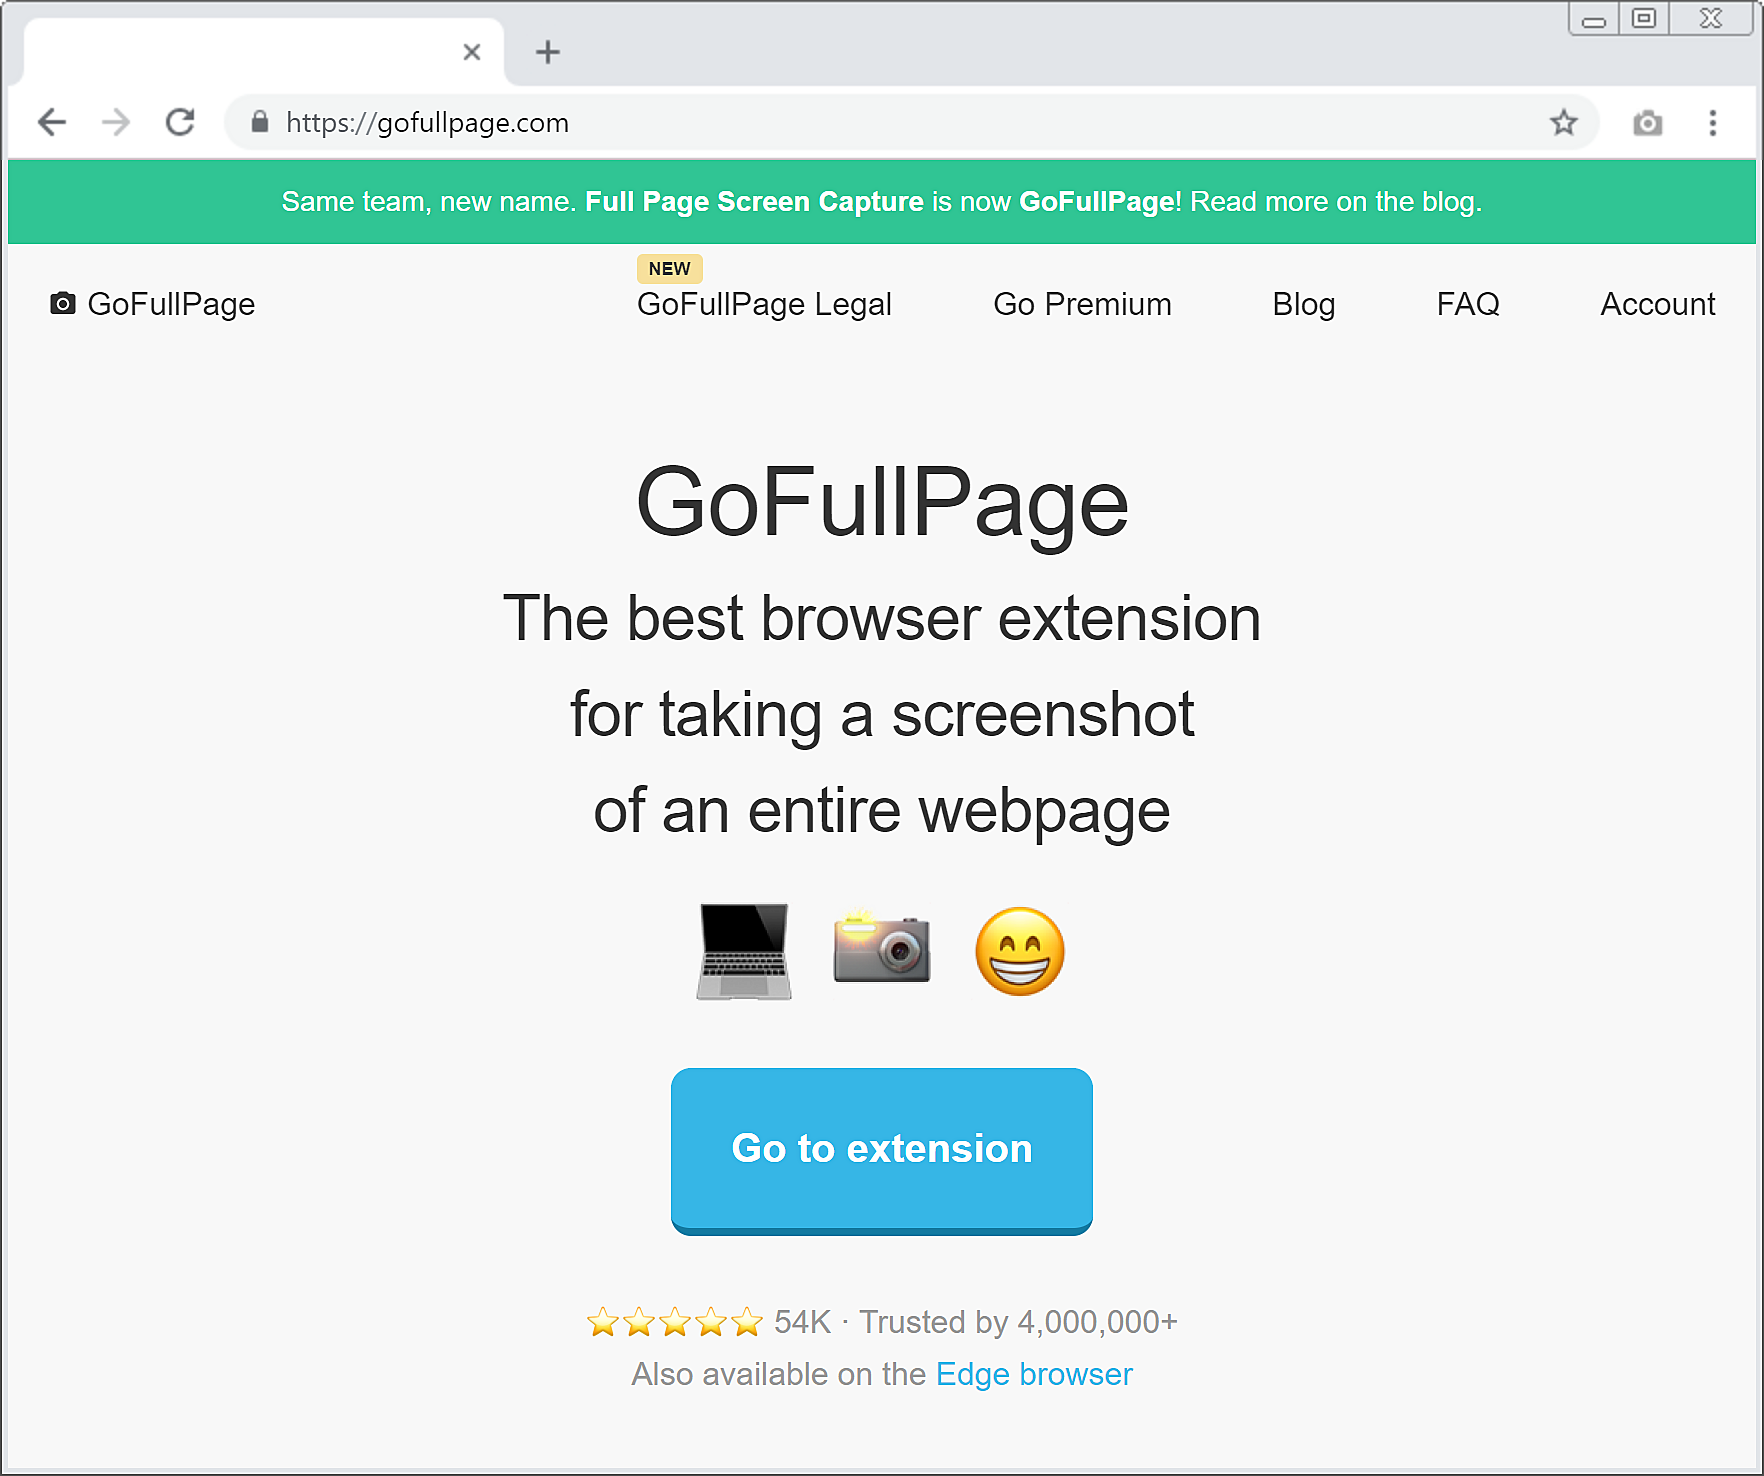The image size is (1764, 1476).
Task: Launch the GoFullPage camera extension icon
Action: click(x=1648, y=123)
